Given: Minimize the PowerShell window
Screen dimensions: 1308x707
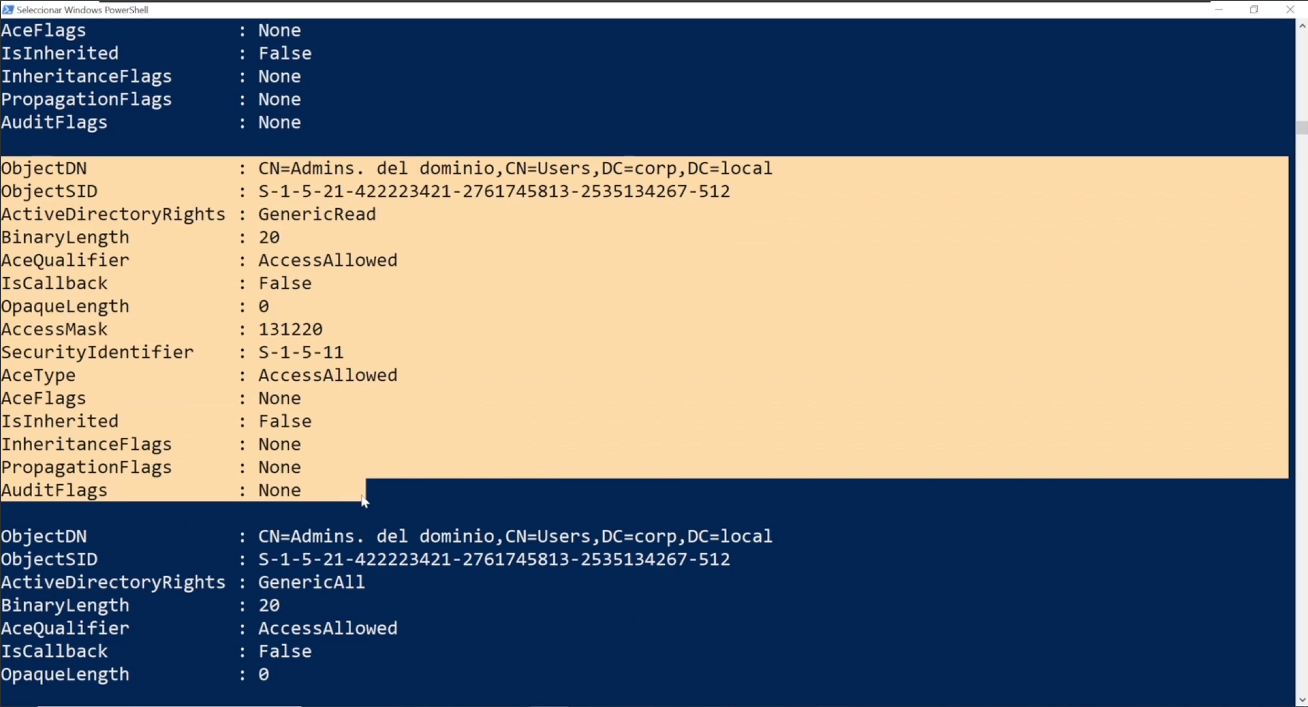Looking at the screenshot, I should pos(1219,9).
